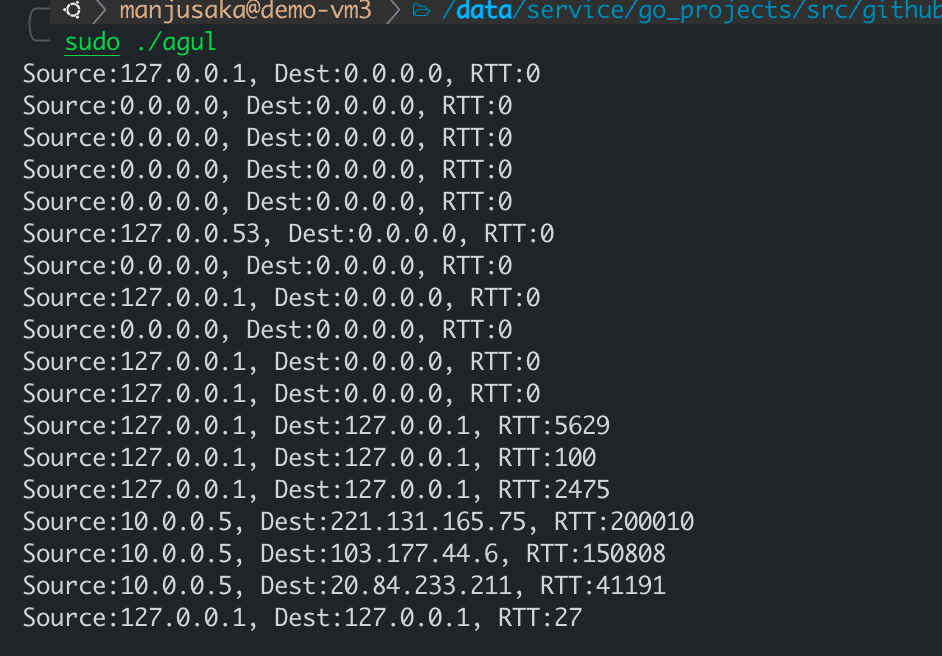942x656 pixels.
Task: Click the destination IP 103.177.44.6
Action: (x=386, y=554)
